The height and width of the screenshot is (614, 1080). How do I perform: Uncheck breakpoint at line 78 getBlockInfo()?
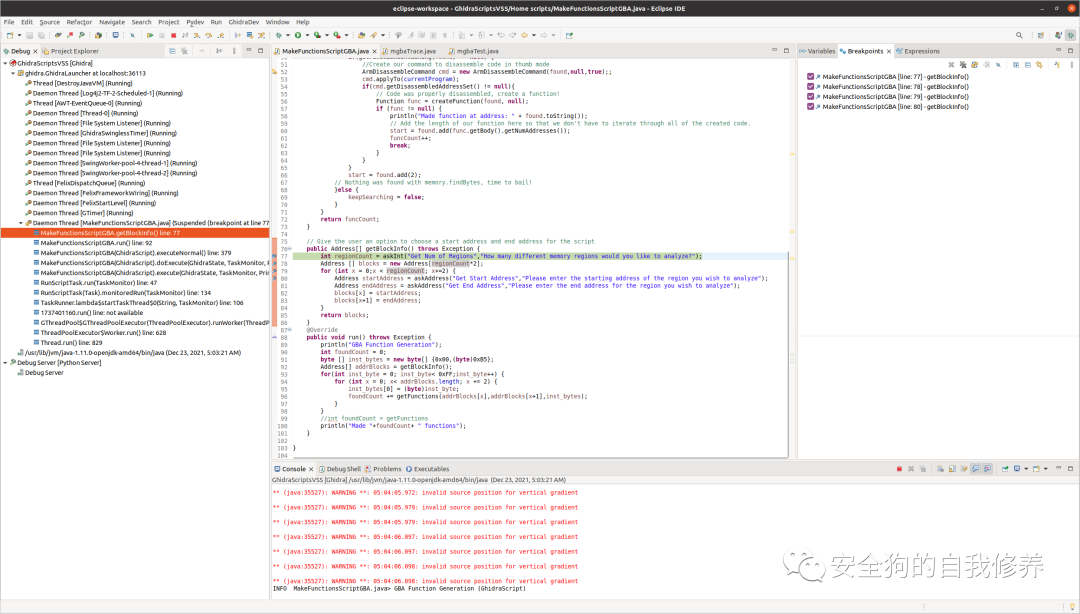[810, 87]
